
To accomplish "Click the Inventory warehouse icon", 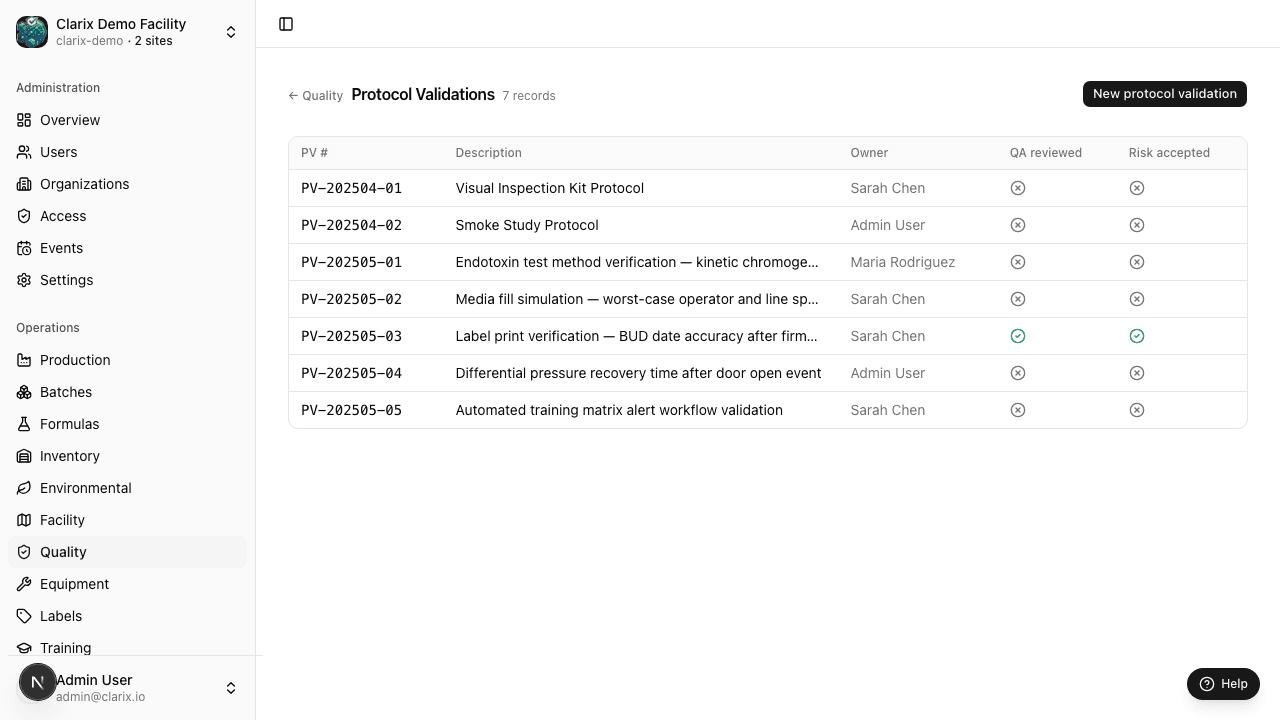I will 24,456.
